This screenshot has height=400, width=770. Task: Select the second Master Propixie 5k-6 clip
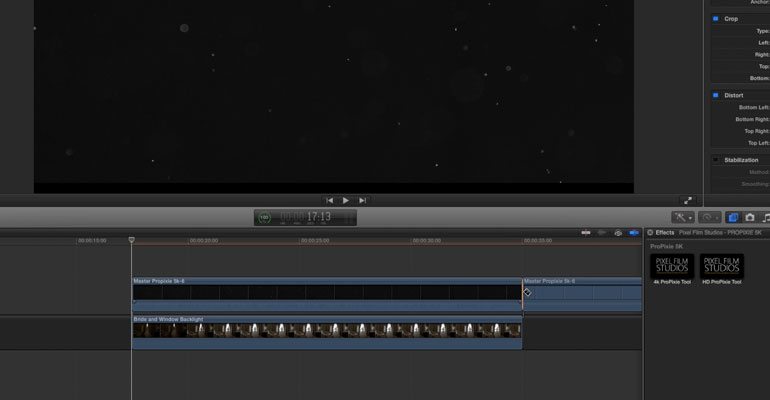(x=583, y=294)
